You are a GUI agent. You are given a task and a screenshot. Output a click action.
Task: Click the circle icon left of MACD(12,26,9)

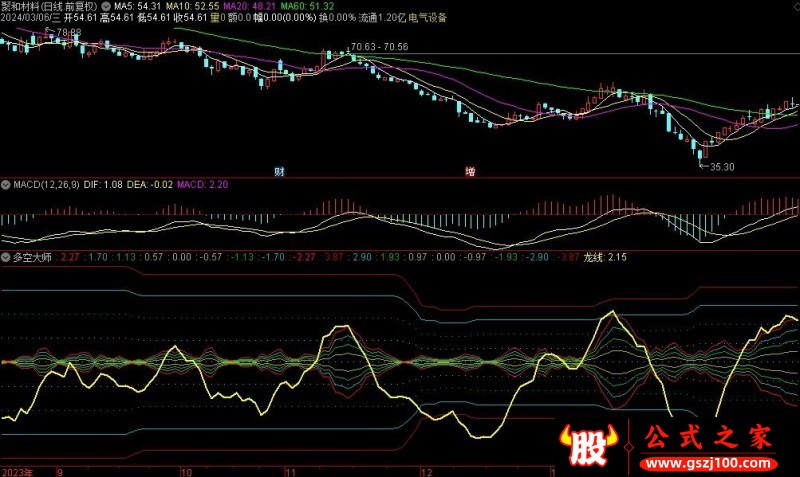5,185
